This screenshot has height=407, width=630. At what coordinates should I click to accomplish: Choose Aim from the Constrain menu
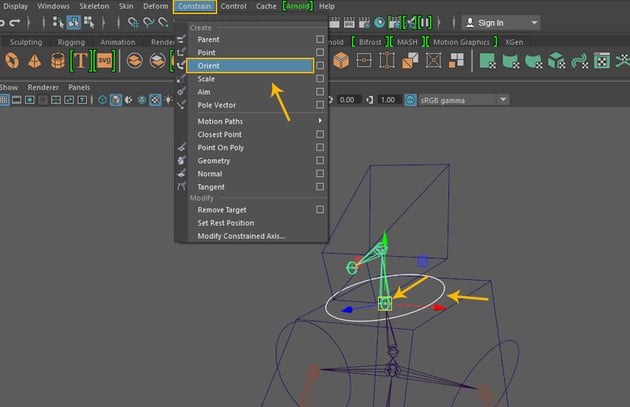click(203, 91)
